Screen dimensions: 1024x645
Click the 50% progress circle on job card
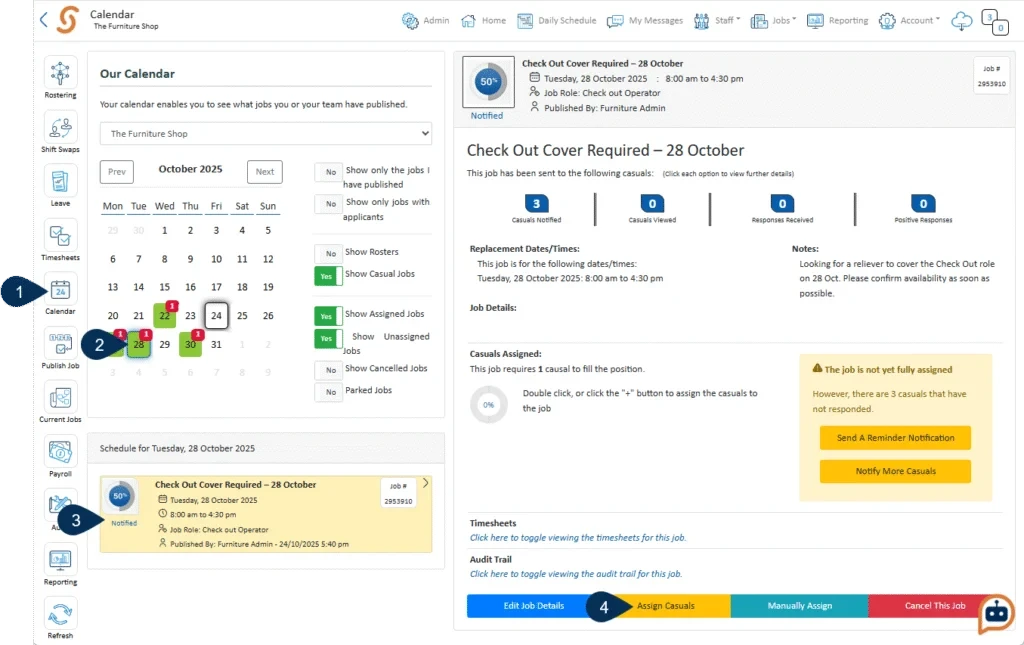(120, 496)
